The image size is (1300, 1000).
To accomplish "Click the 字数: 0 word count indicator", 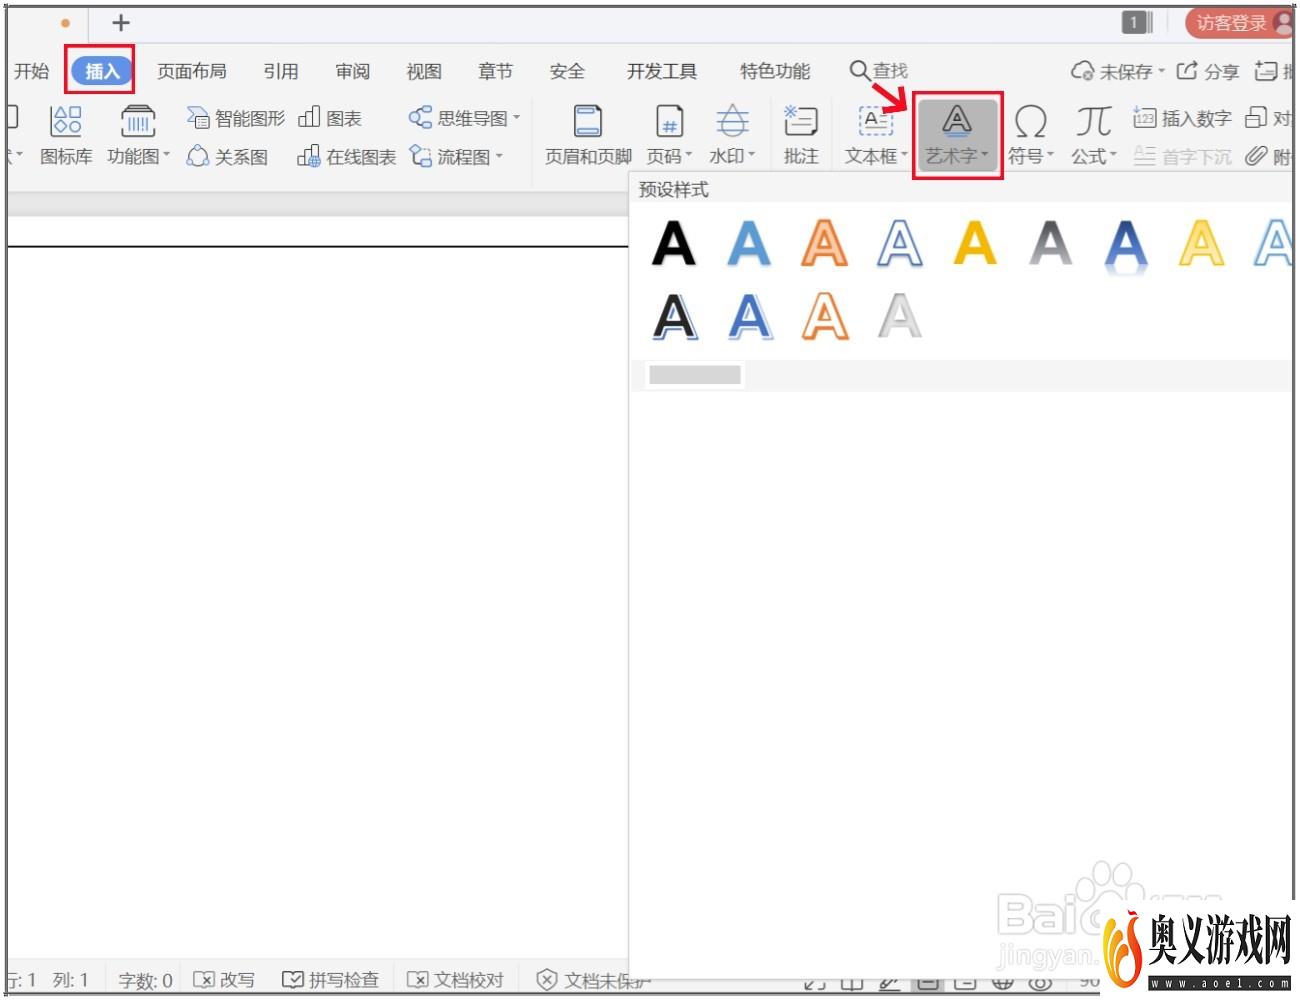I will [x=145, y=980].
